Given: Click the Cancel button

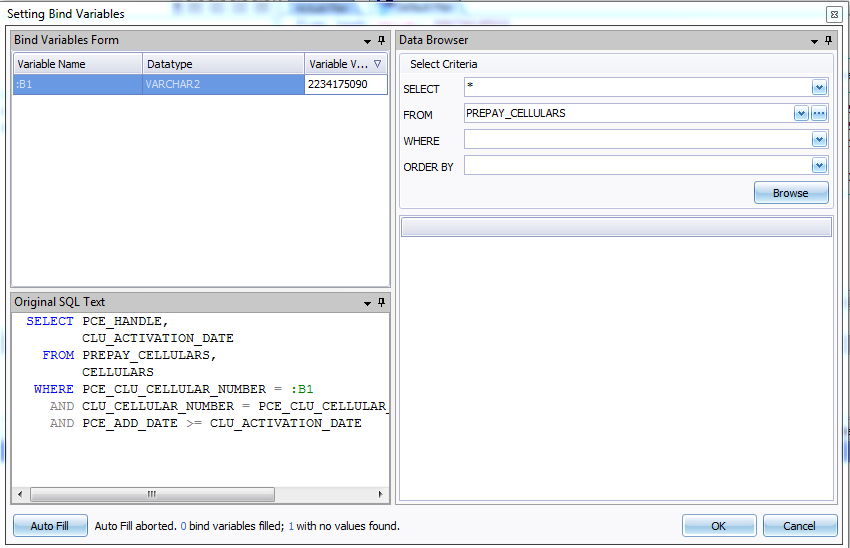Looking at the screenshot, I should (800, 526).
